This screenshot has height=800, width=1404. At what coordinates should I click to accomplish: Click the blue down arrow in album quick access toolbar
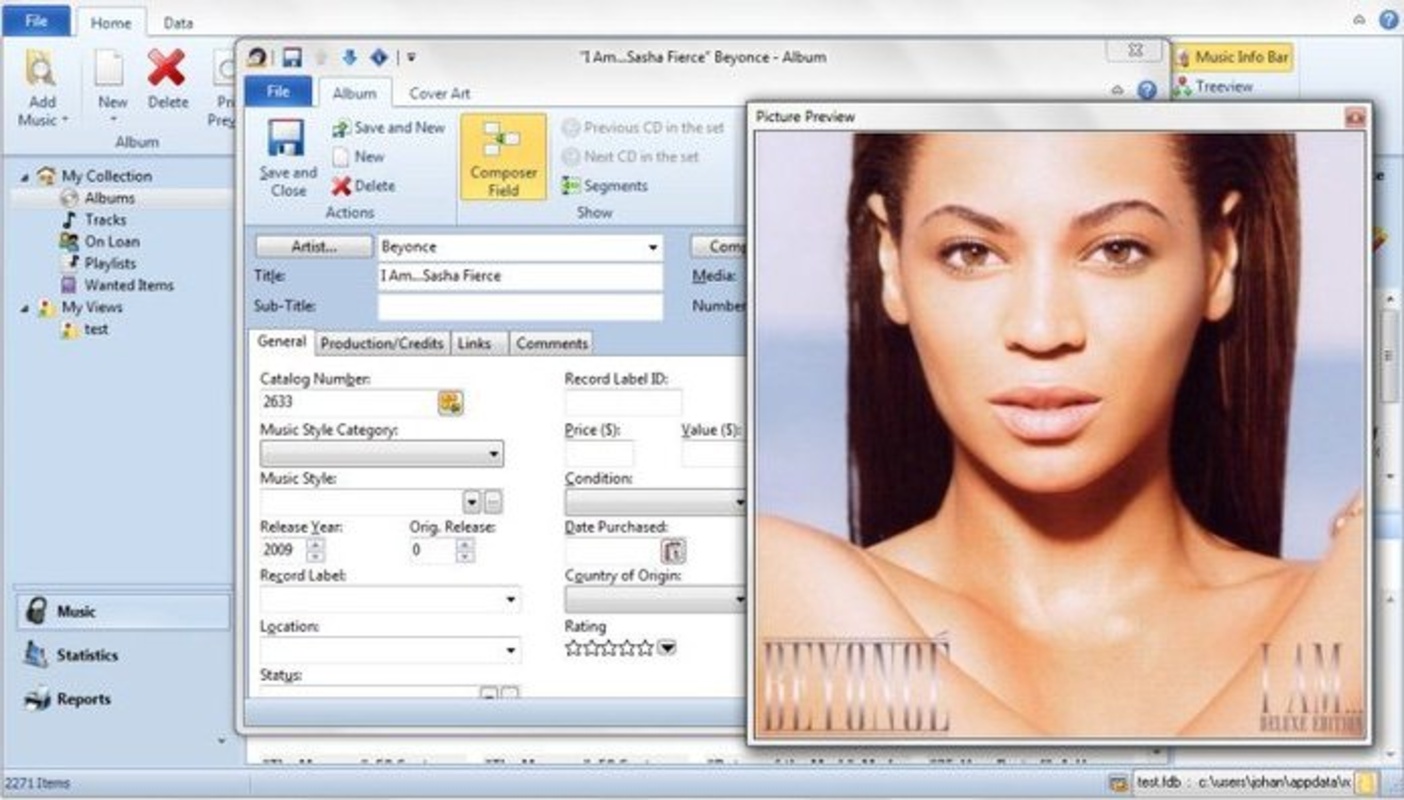[x=349, y=57]
